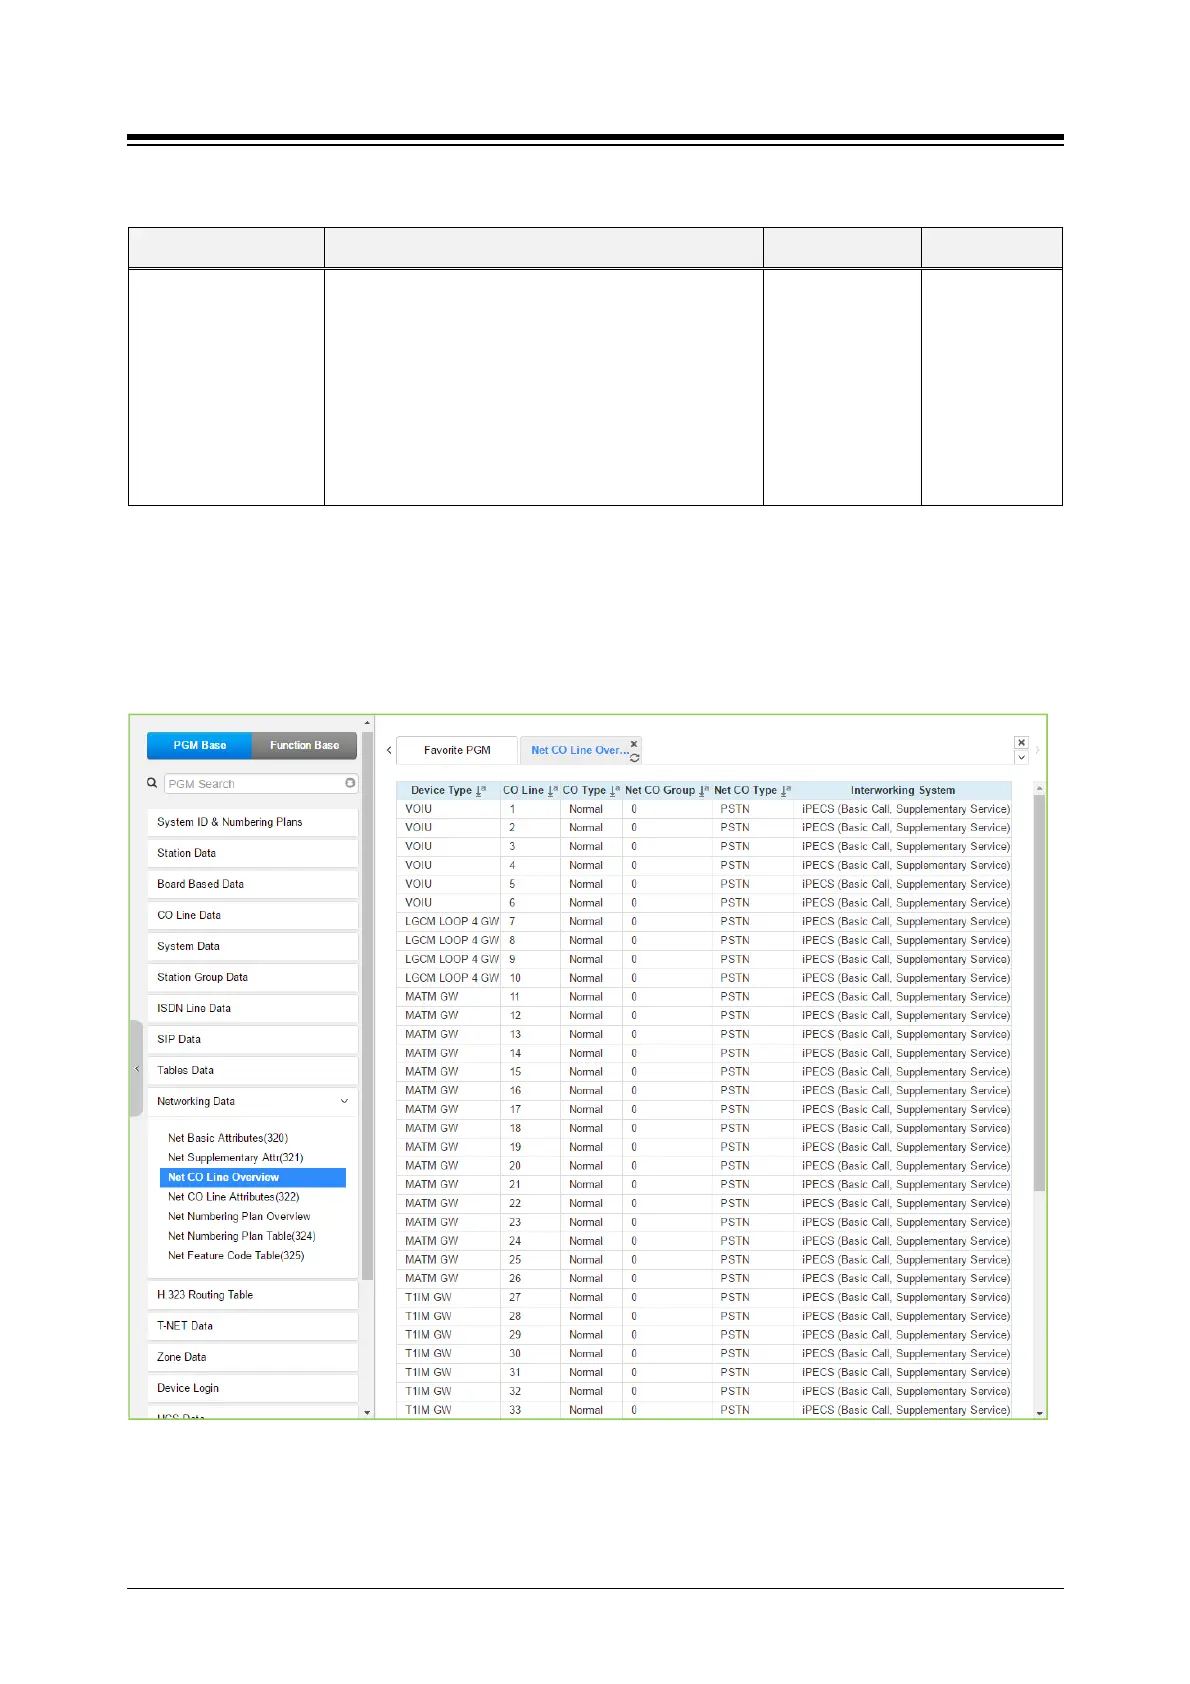Select Net CO Line Overview item
The height and width of the screenshot is (1684, 1190).
click(x=253, y=1177)
